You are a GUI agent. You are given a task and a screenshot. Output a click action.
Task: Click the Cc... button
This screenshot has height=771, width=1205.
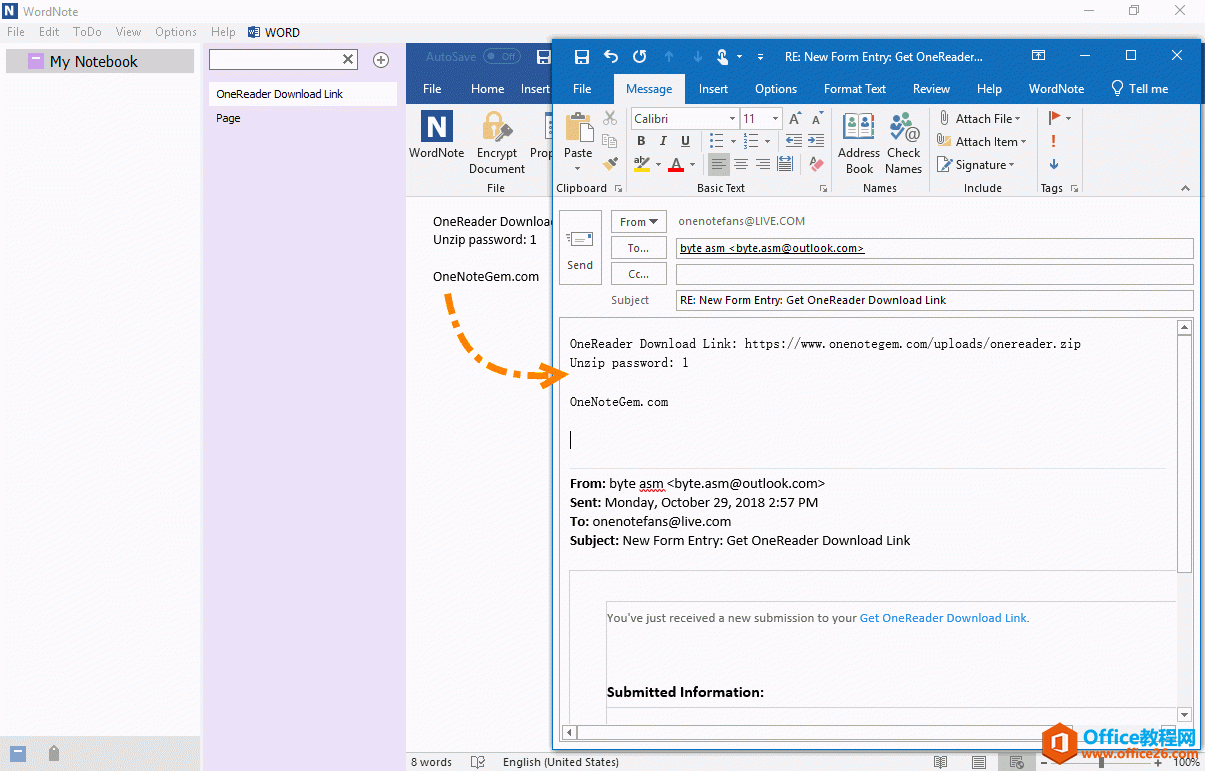(639, 274)
